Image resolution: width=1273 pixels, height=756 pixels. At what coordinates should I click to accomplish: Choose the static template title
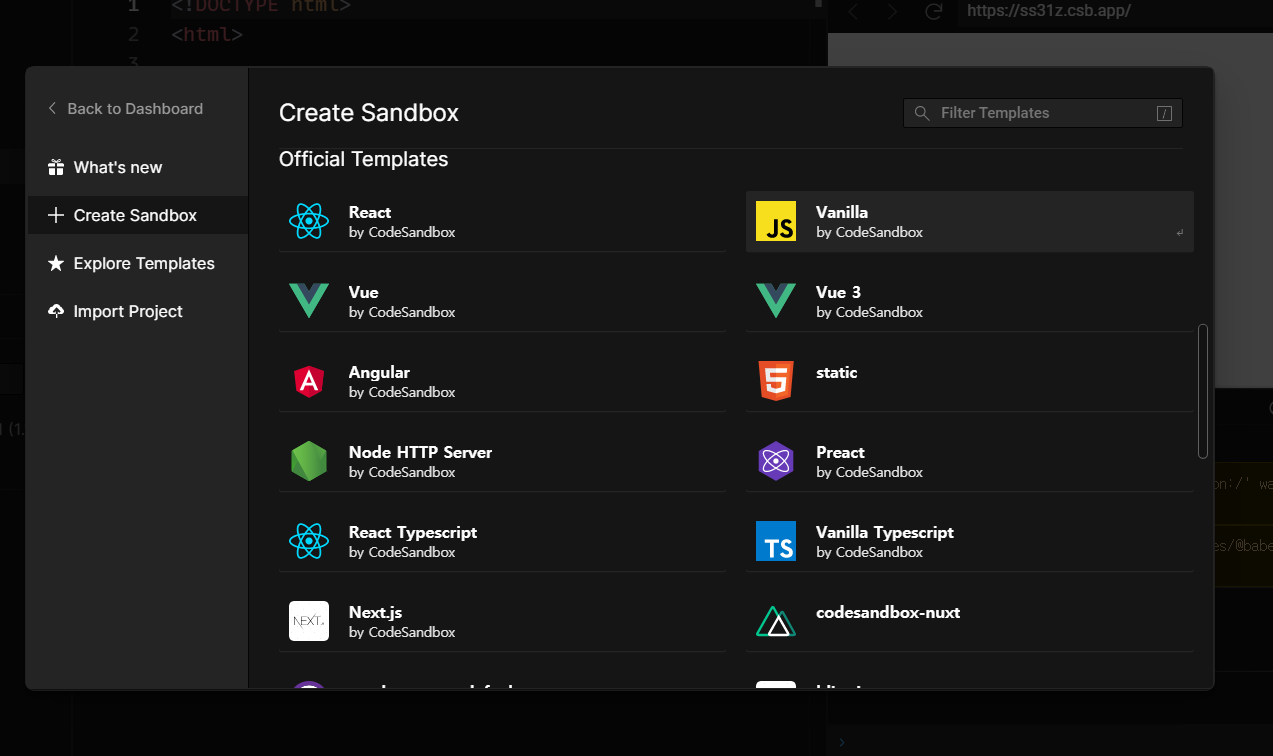(837, 372)
